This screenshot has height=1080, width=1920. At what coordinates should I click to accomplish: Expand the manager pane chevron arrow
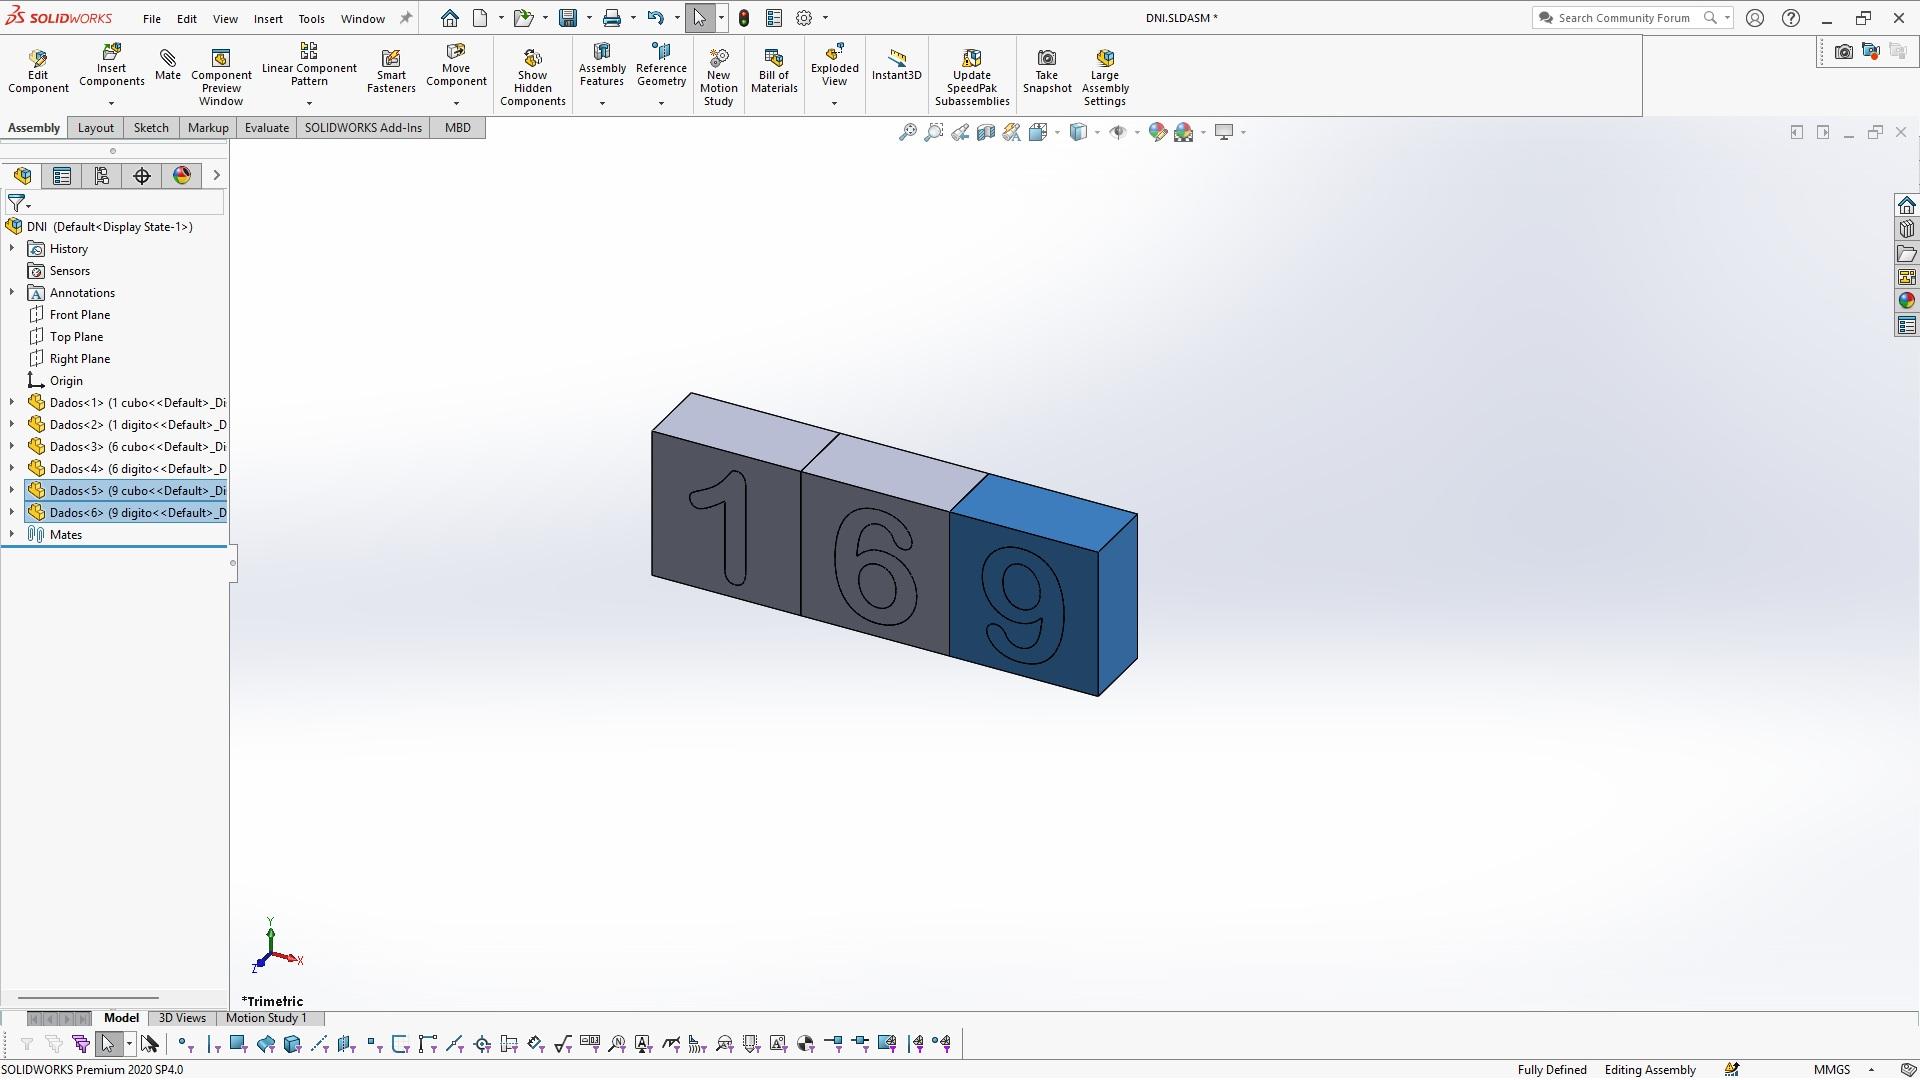tap(216, 176)
